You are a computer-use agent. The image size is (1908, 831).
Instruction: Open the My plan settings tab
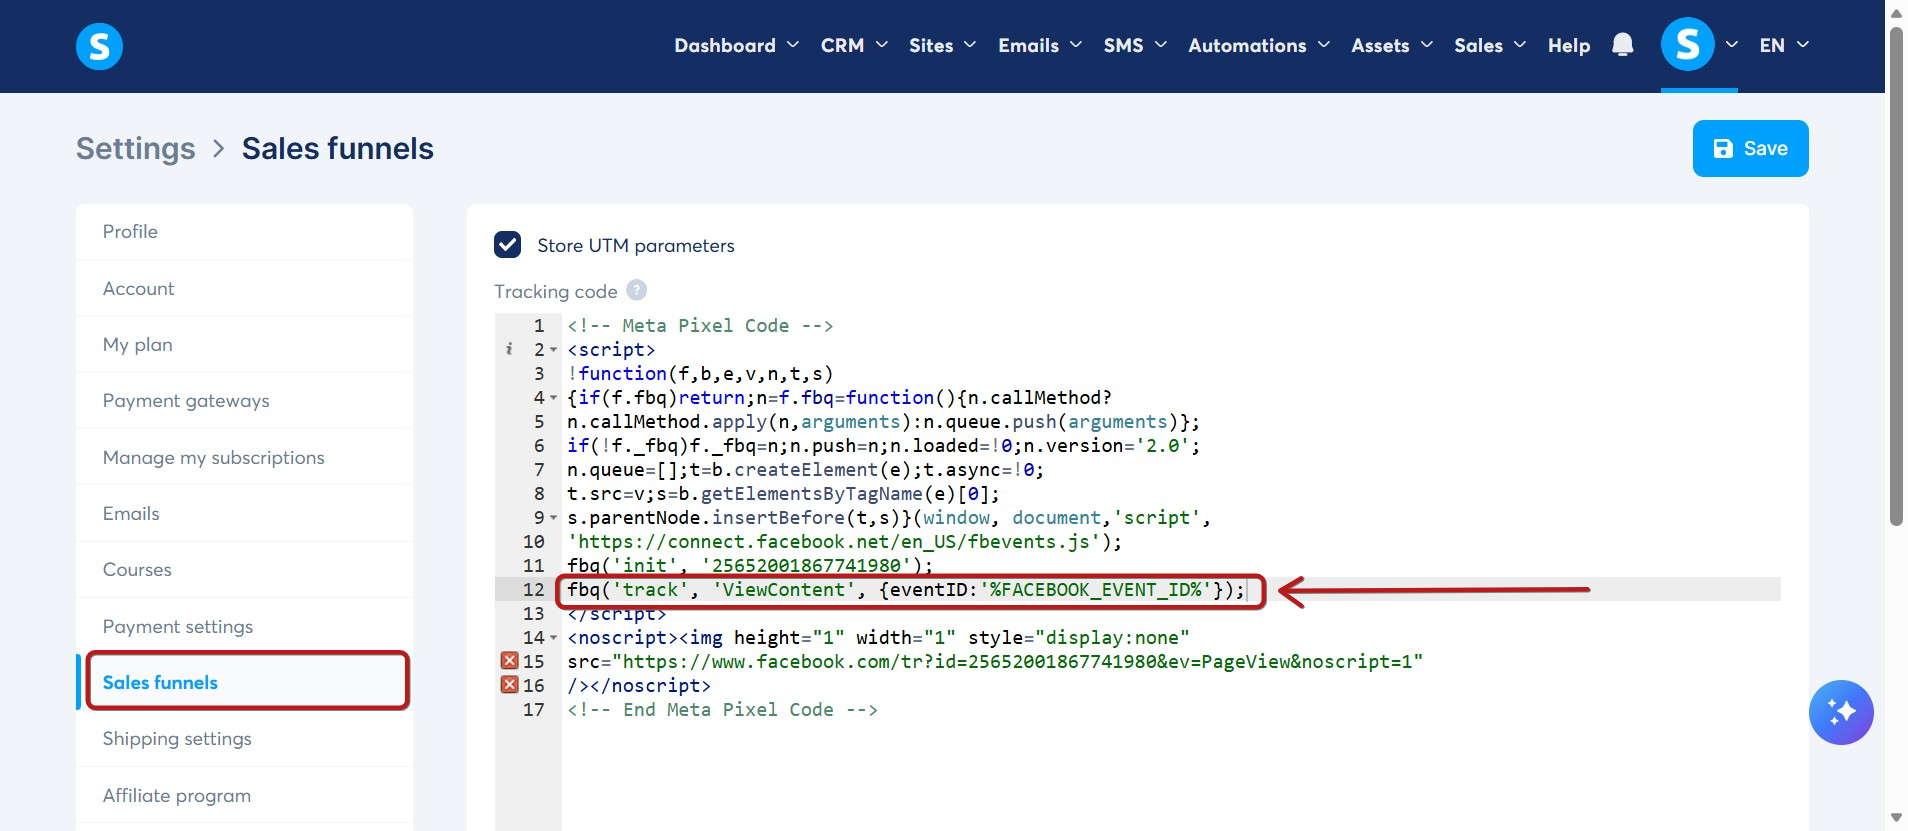tap(244, 344)
